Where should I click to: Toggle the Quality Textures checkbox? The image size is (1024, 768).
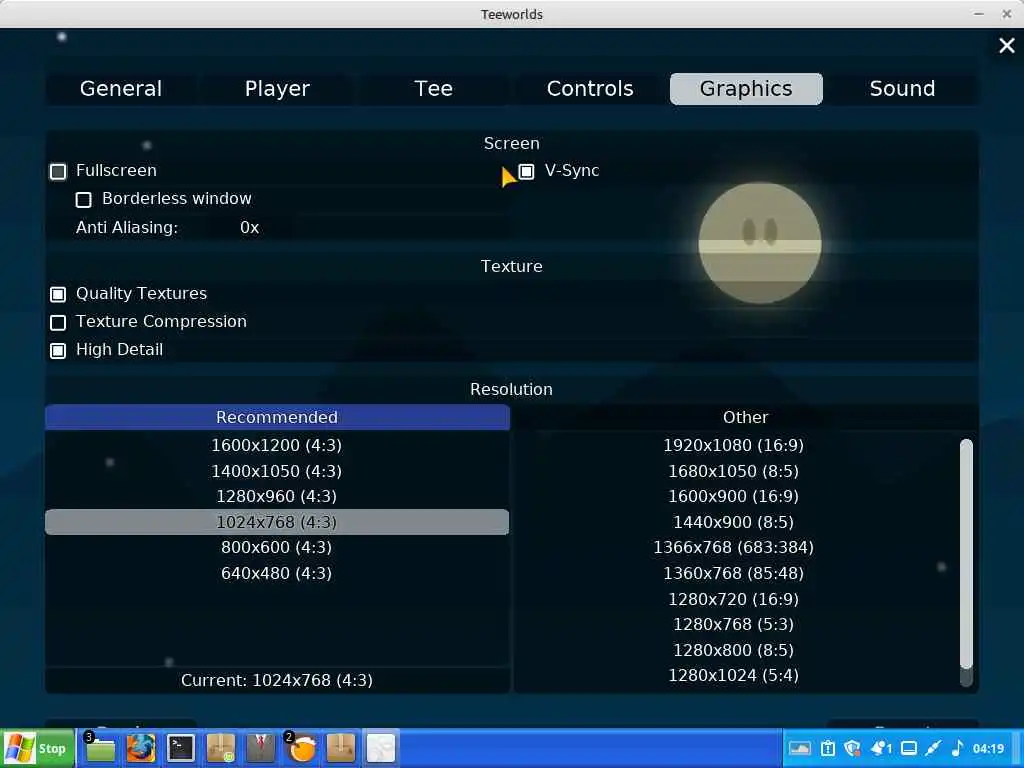pos(58,295)
